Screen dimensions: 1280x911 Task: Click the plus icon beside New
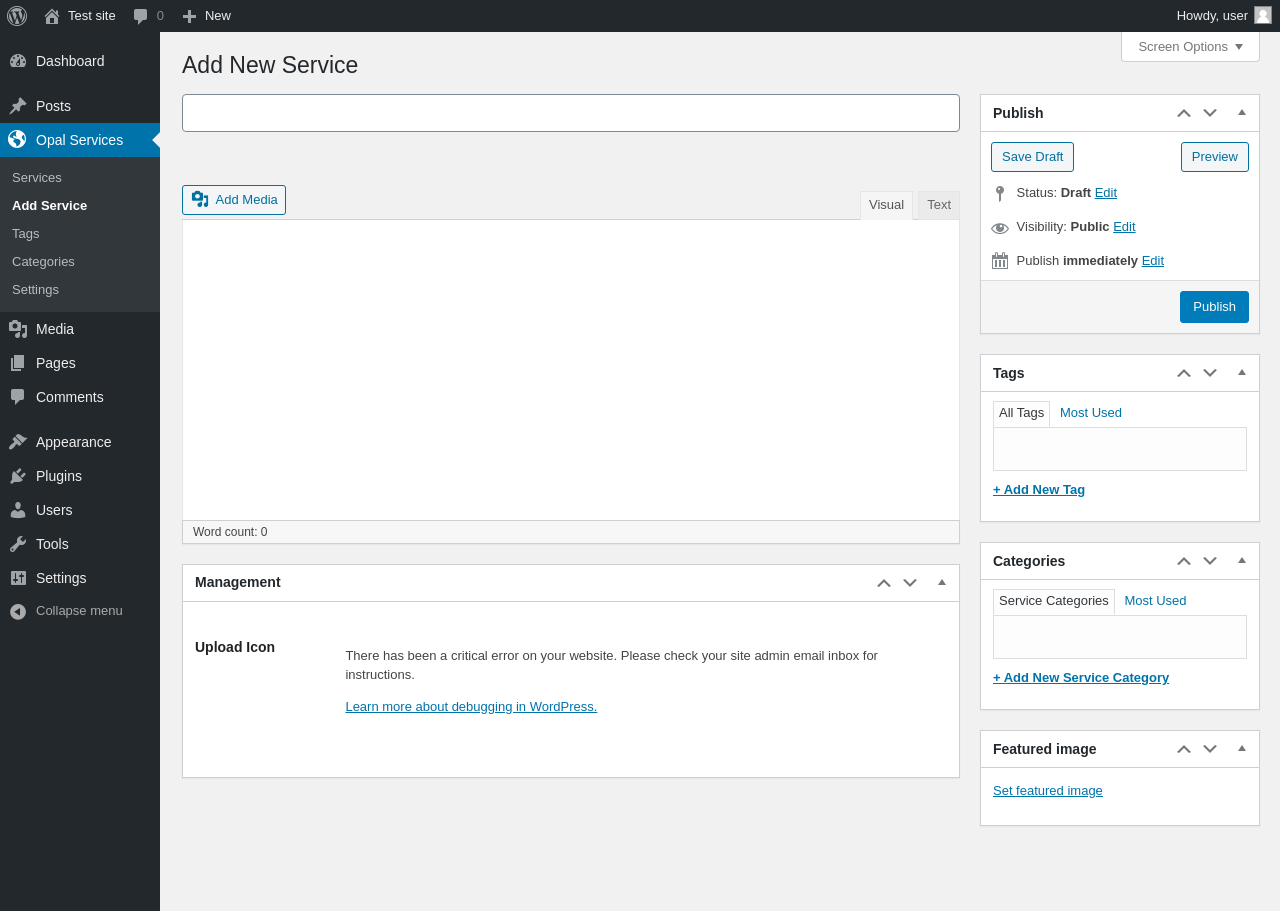point(189,16)
